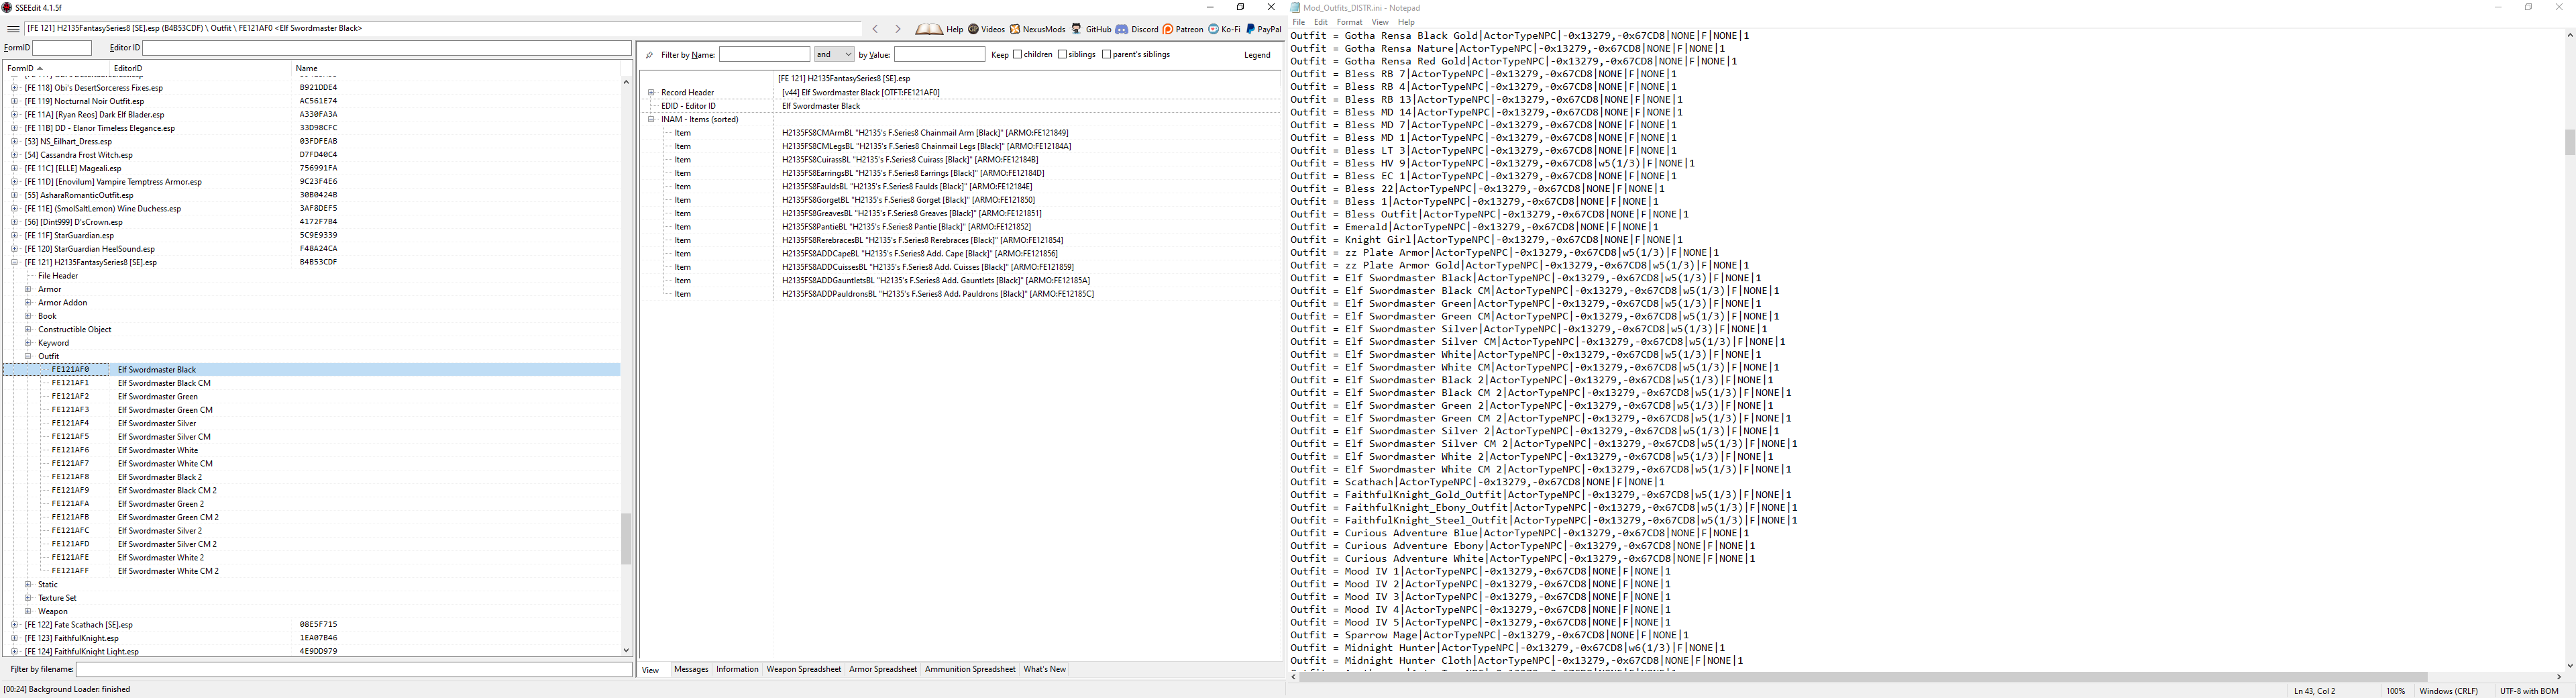Focus the Editor ID search field
Viewport: 2576px width, 698px height.
point(387,48)
